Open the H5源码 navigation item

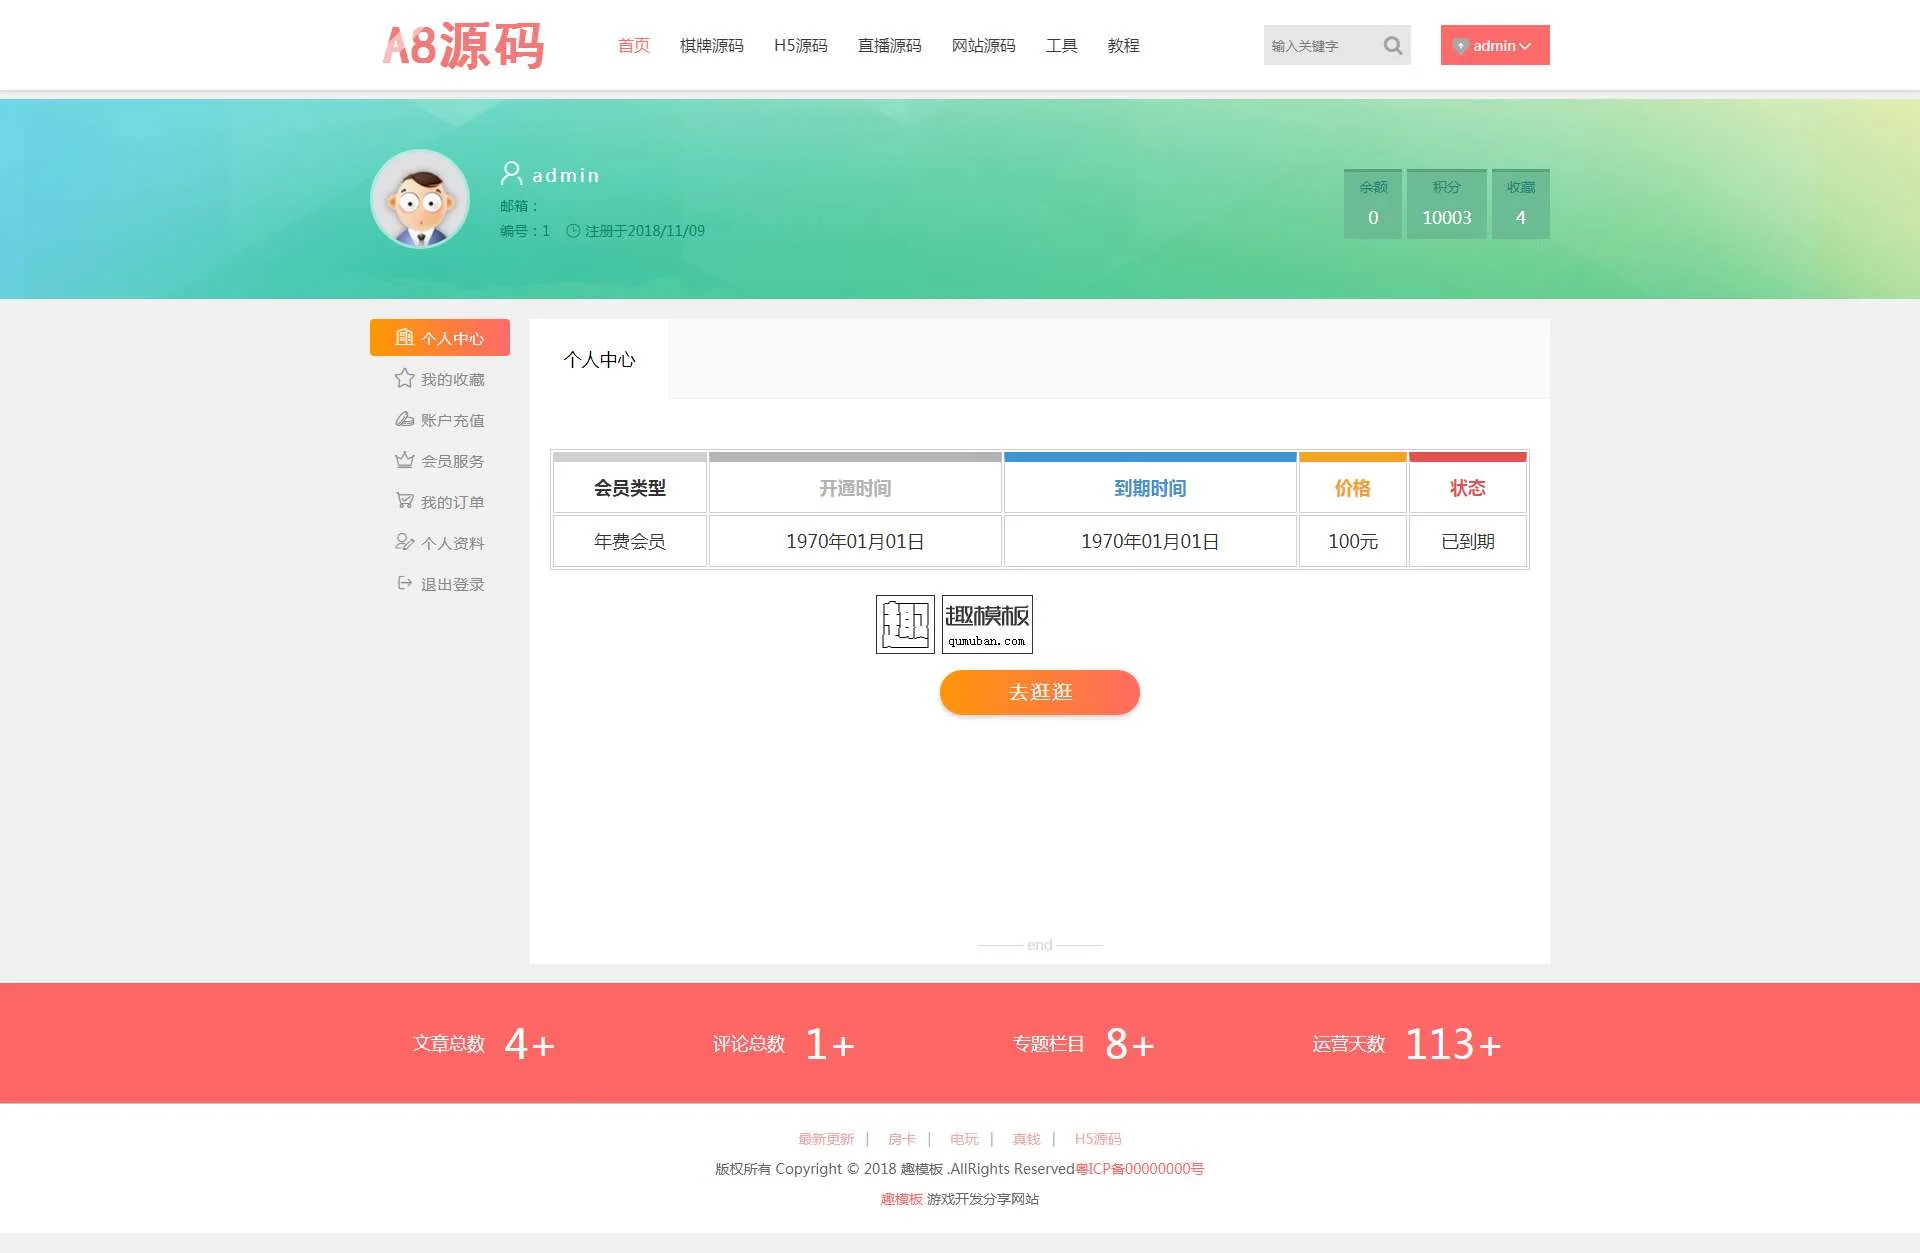point(800,46)
